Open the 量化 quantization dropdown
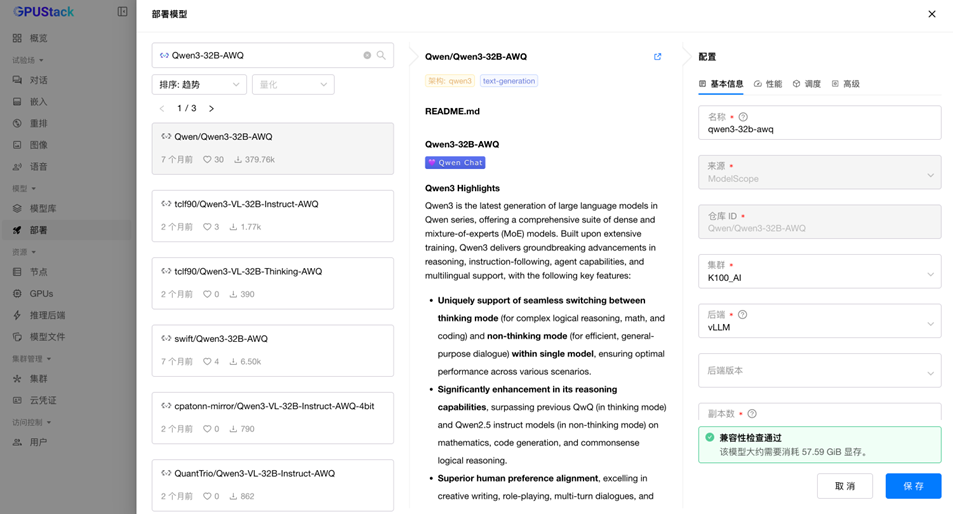The height and width of the screenshot is (514, 953). 294,84
